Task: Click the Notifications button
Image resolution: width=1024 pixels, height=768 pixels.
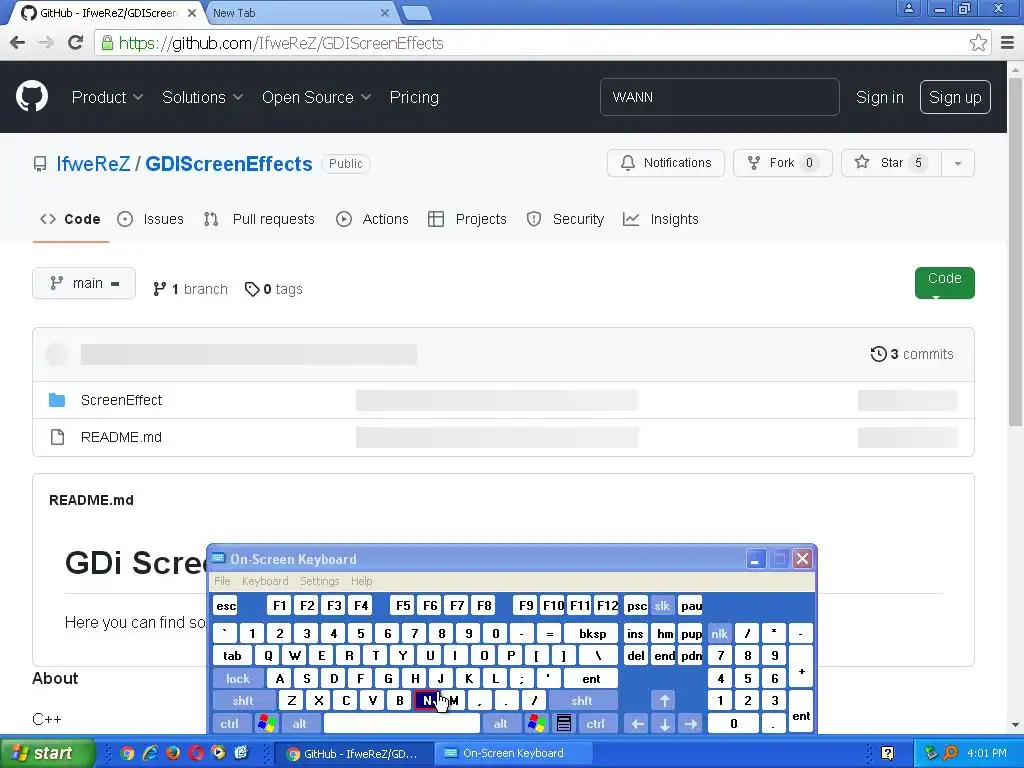Action: coord(665,163)
